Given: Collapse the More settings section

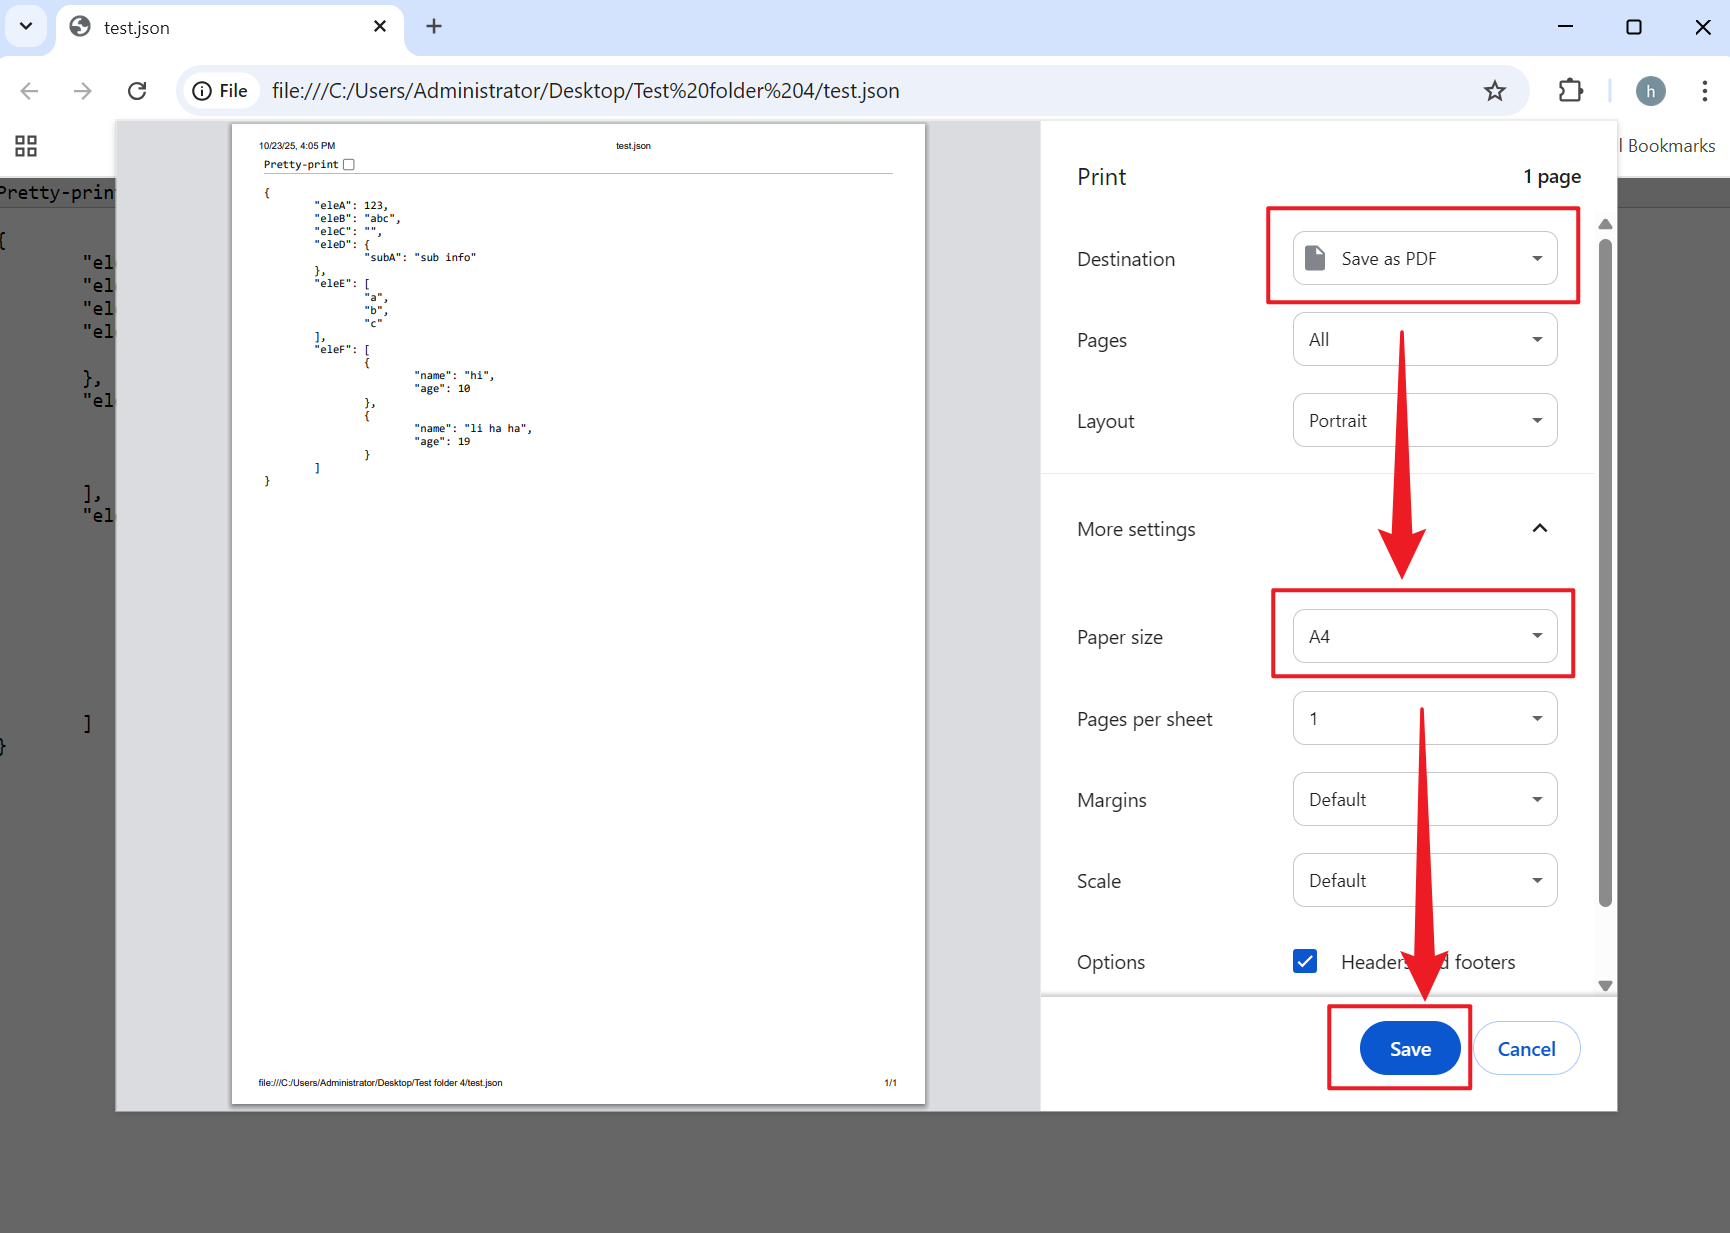Looking at the screenshot, I should tap(1539, 529).
